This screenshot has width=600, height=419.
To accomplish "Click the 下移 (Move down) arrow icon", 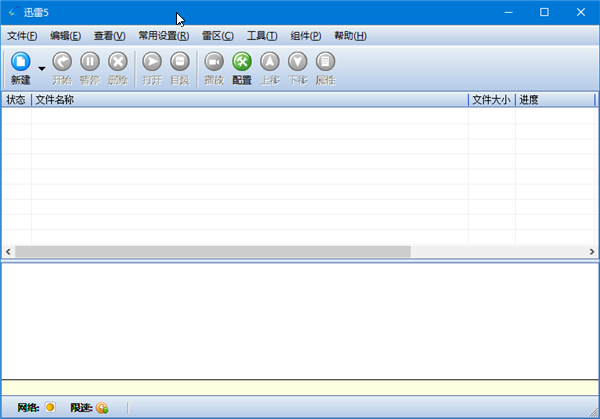I will tap(298, 62).
